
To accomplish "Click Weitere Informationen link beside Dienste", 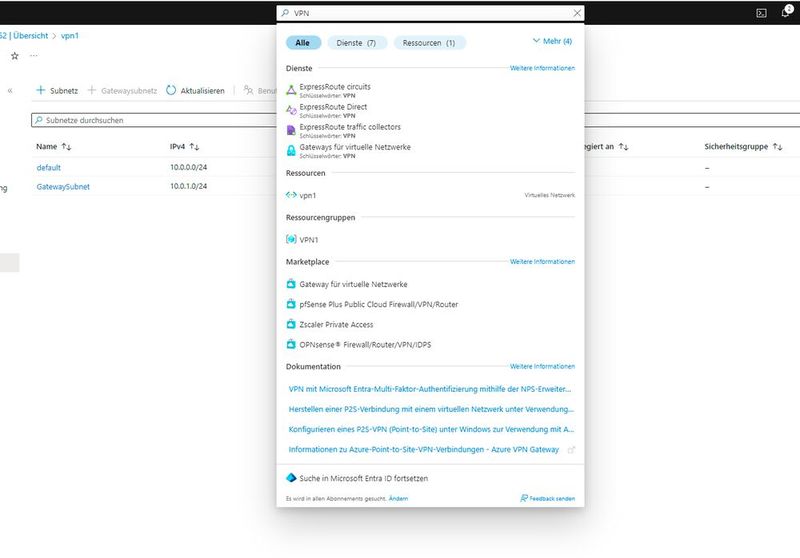I will pos(542,68).
